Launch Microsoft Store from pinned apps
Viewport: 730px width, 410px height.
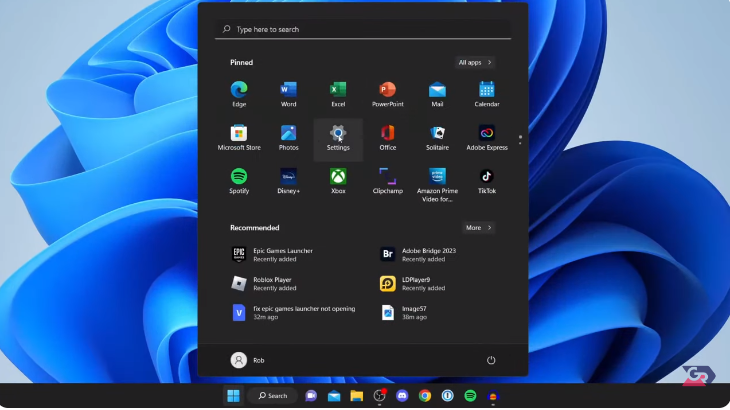[239, 138]
